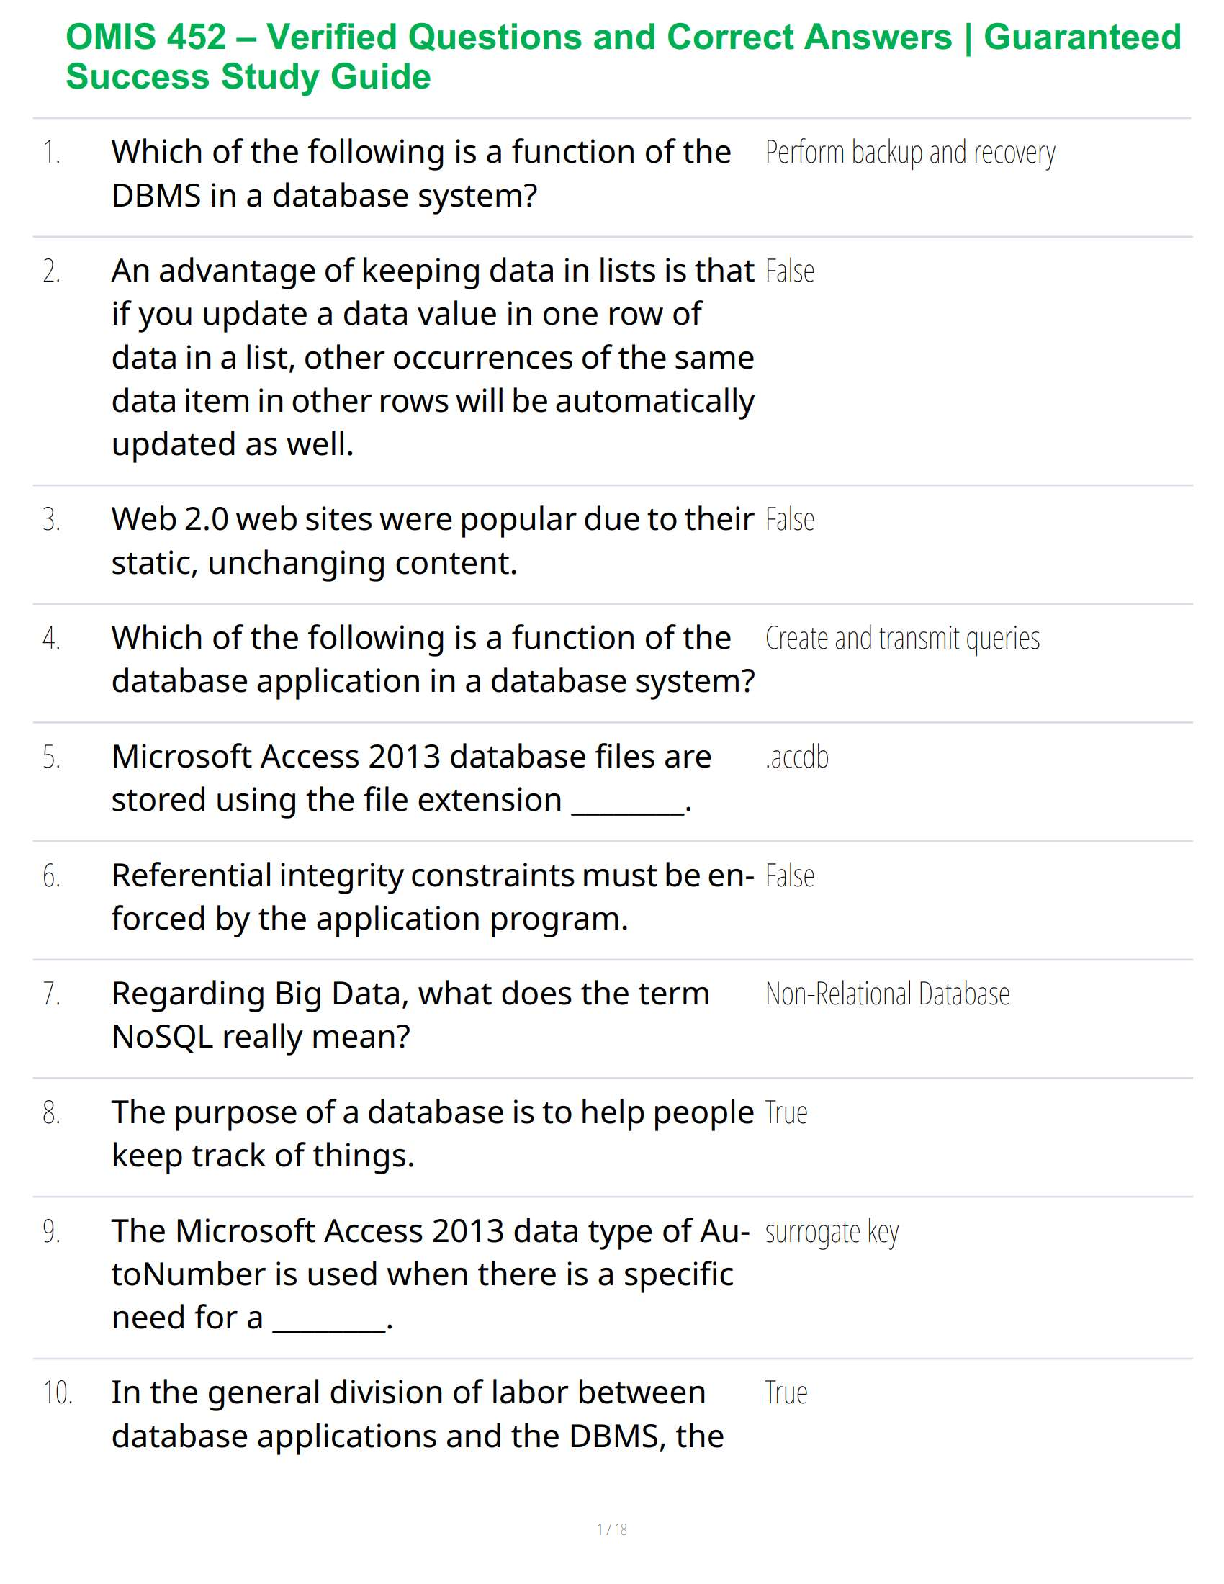The image size is (1224, 1584).
Task: Click question 5 about Access 2013 file extension
Action: point(411,778)
